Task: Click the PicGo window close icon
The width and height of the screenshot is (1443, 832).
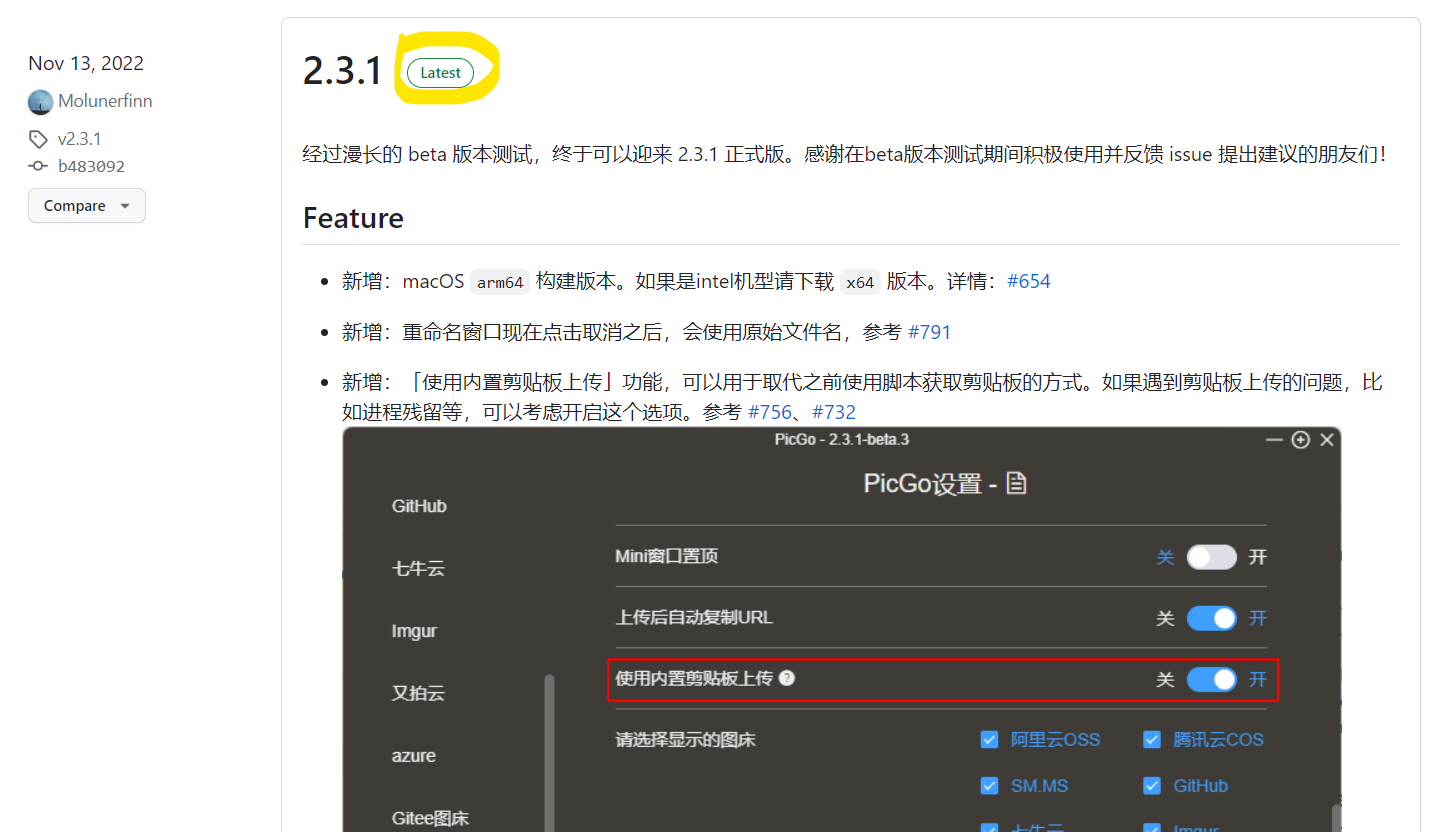Action: pyautogui.click(x=1327, y=440)
